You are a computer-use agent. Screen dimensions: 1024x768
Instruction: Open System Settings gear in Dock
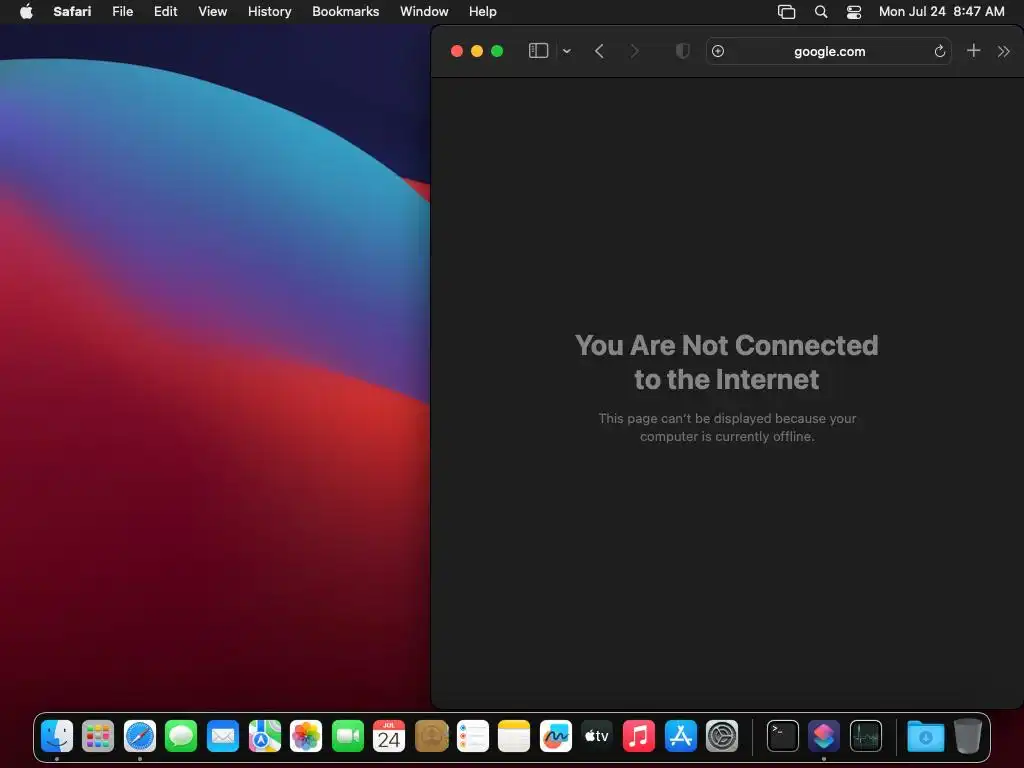point(722,736)
